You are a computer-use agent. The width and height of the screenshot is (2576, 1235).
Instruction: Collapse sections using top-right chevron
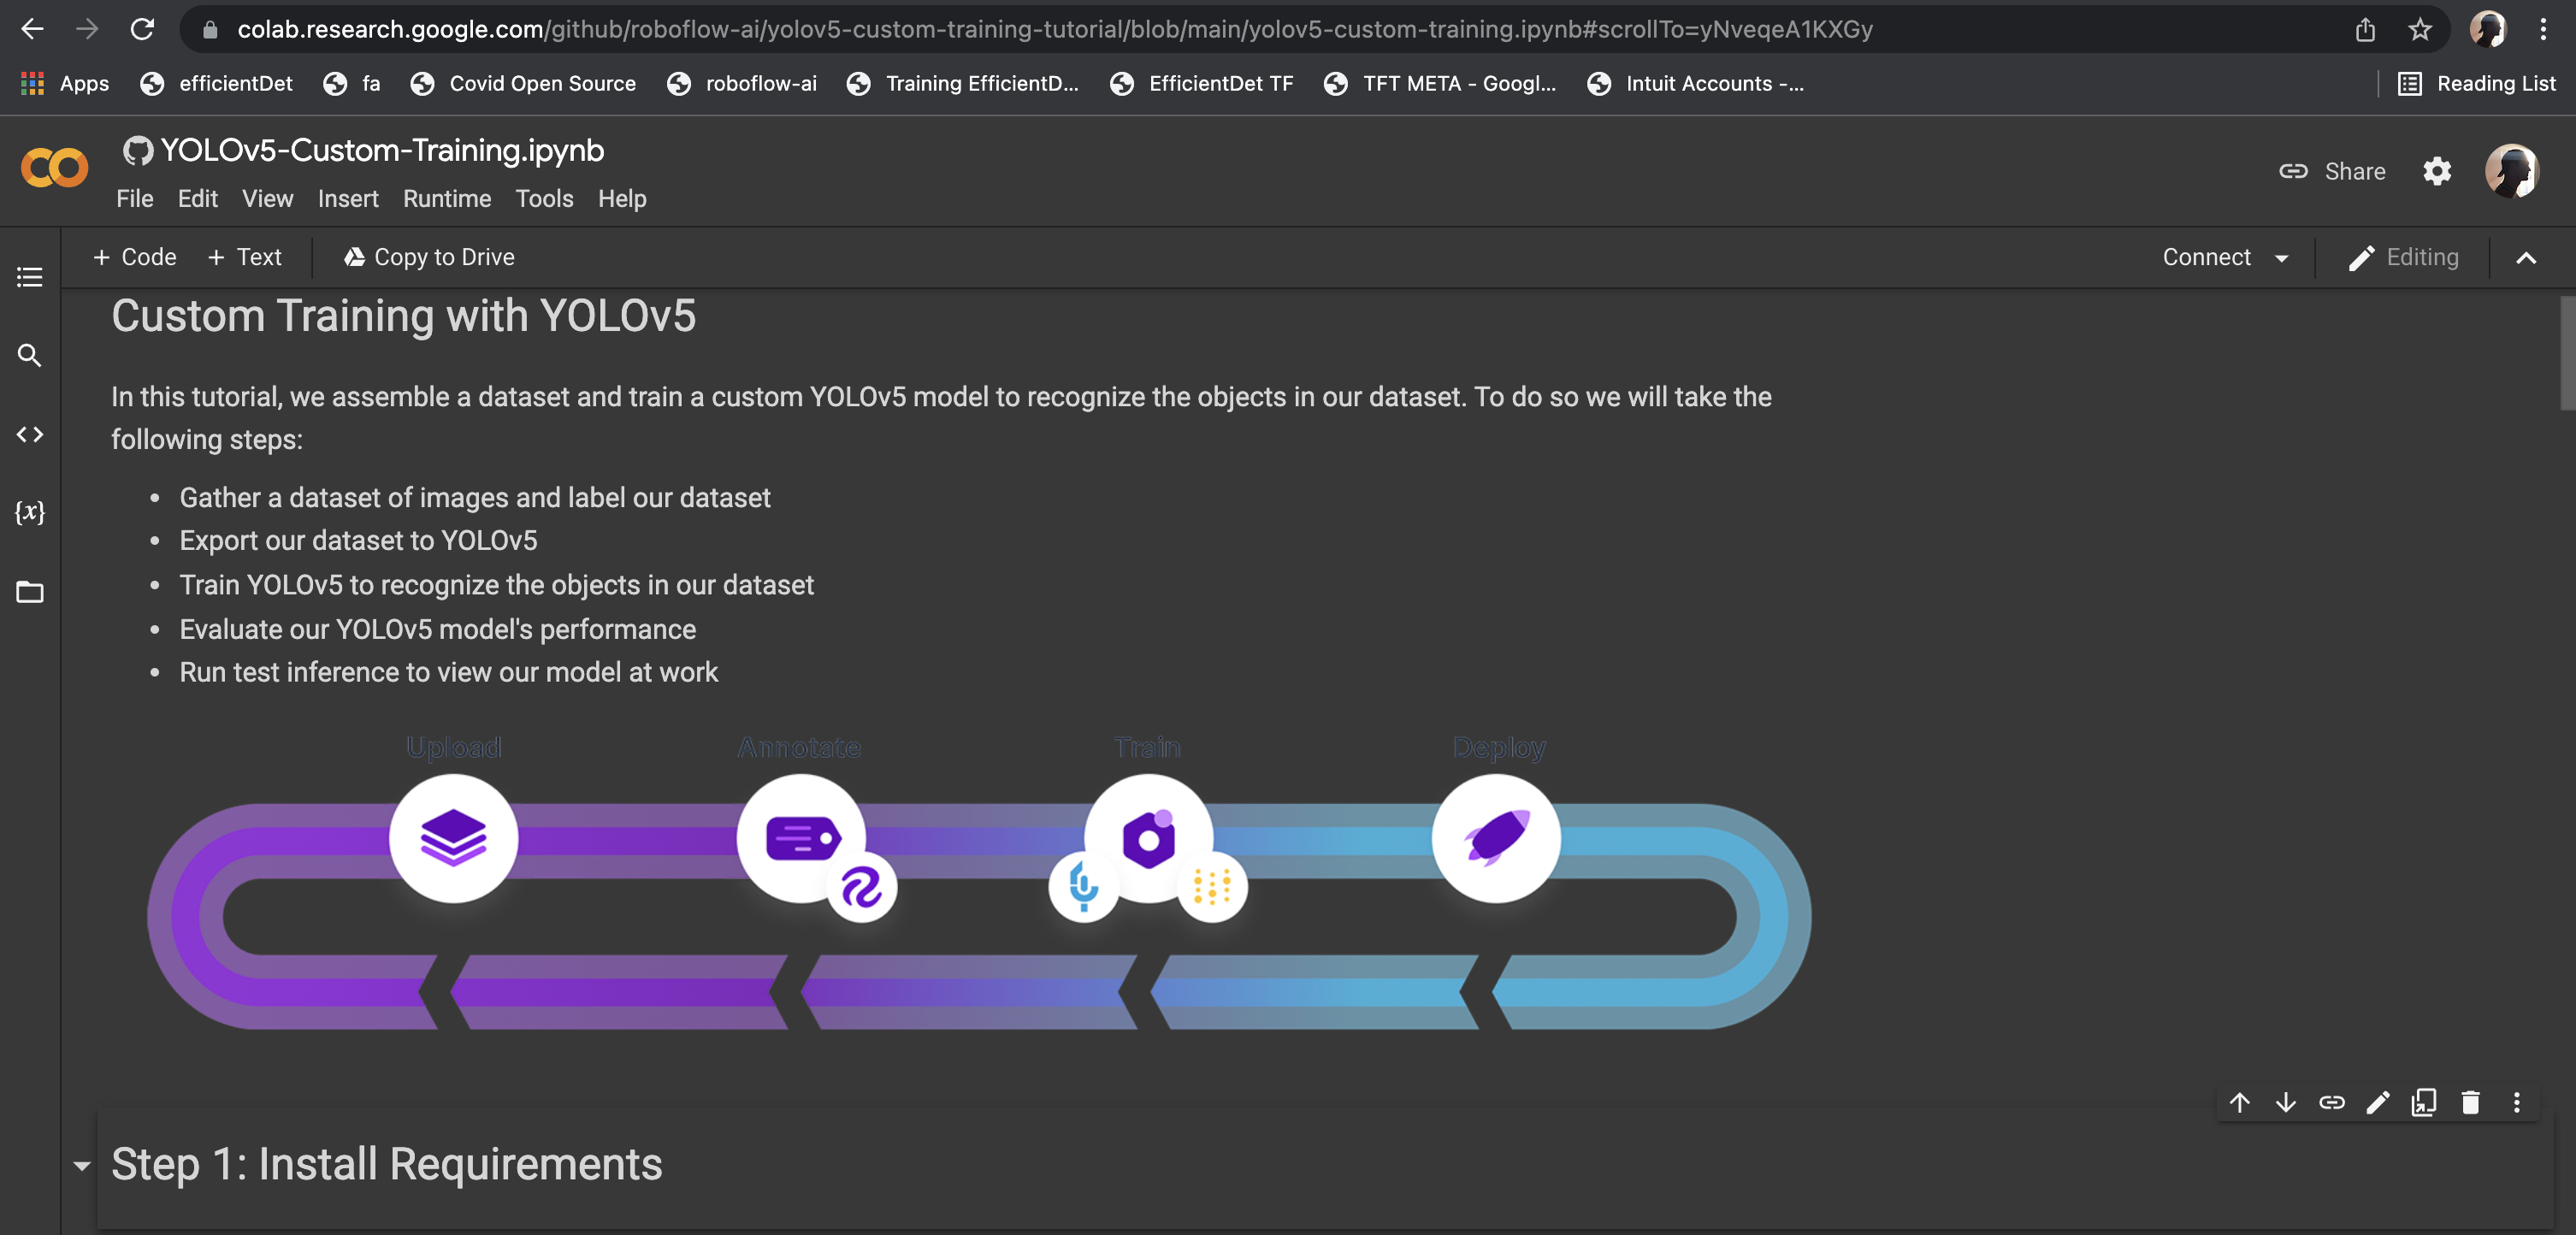tap(2527, 257)
